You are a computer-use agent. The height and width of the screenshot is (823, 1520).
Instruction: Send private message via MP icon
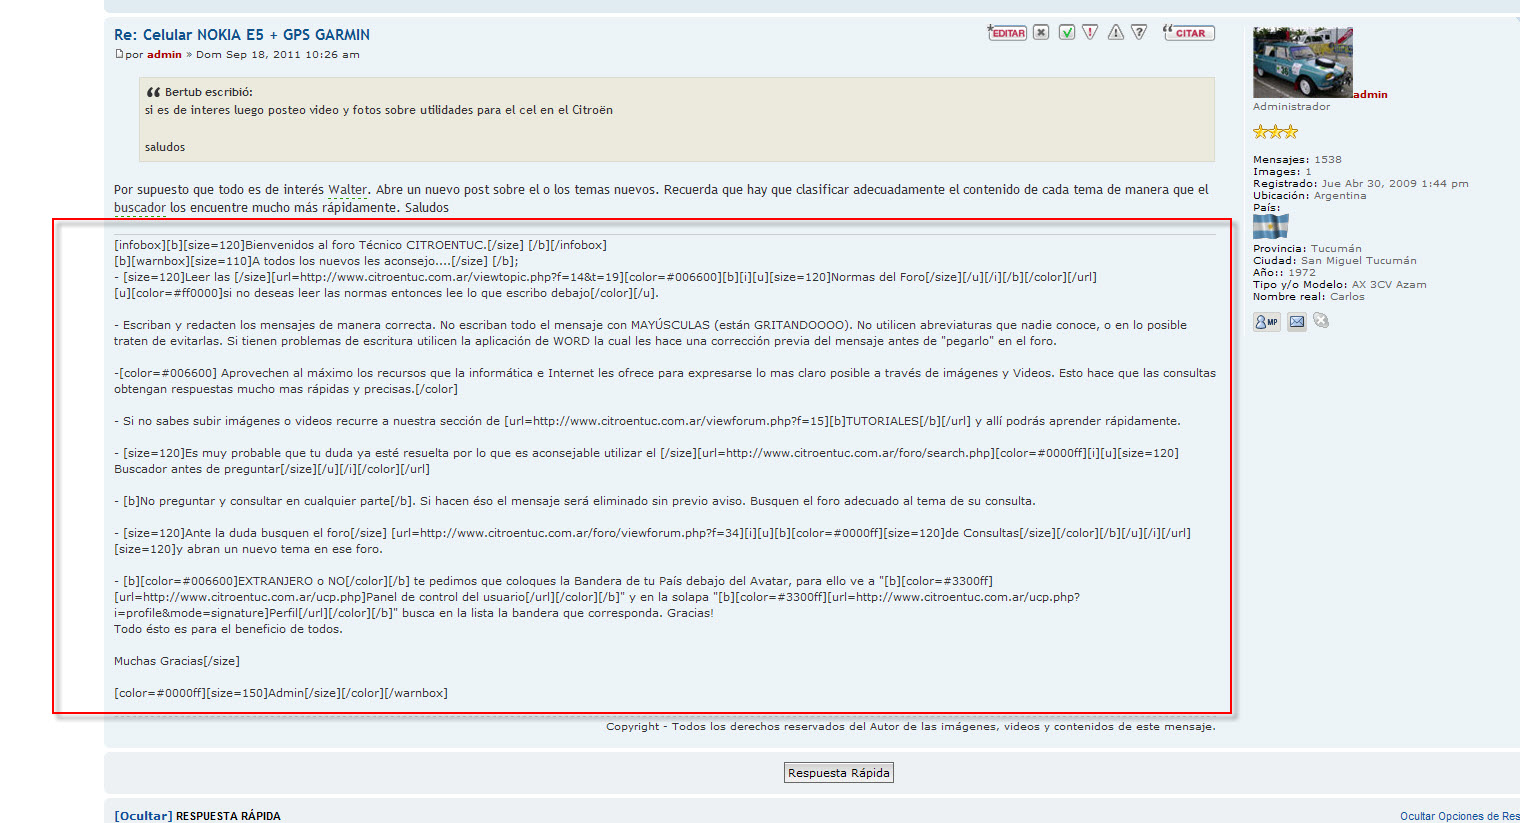[x=1266, y=322]
